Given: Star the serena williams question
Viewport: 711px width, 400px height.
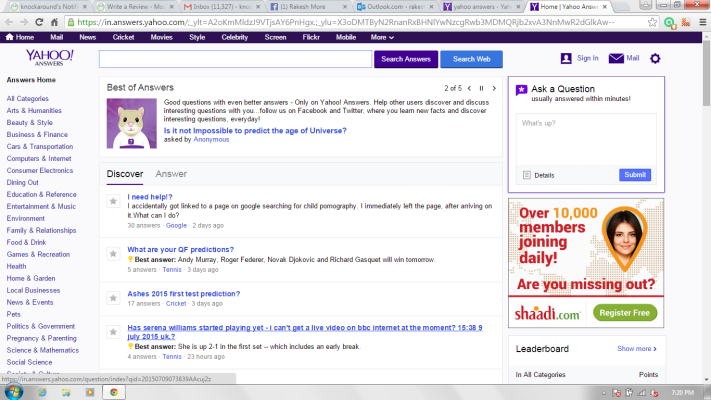Looking at the screenshot, I should click(x=113, y=332).
